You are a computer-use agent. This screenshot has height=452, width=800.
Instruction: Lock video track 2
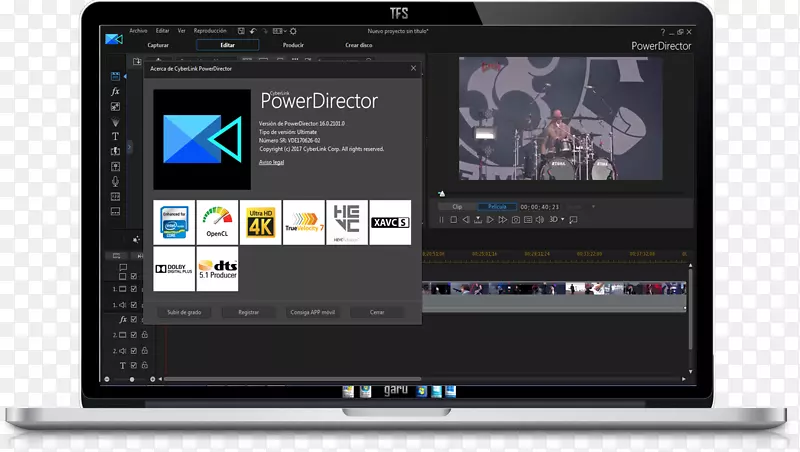coord(145,335)
